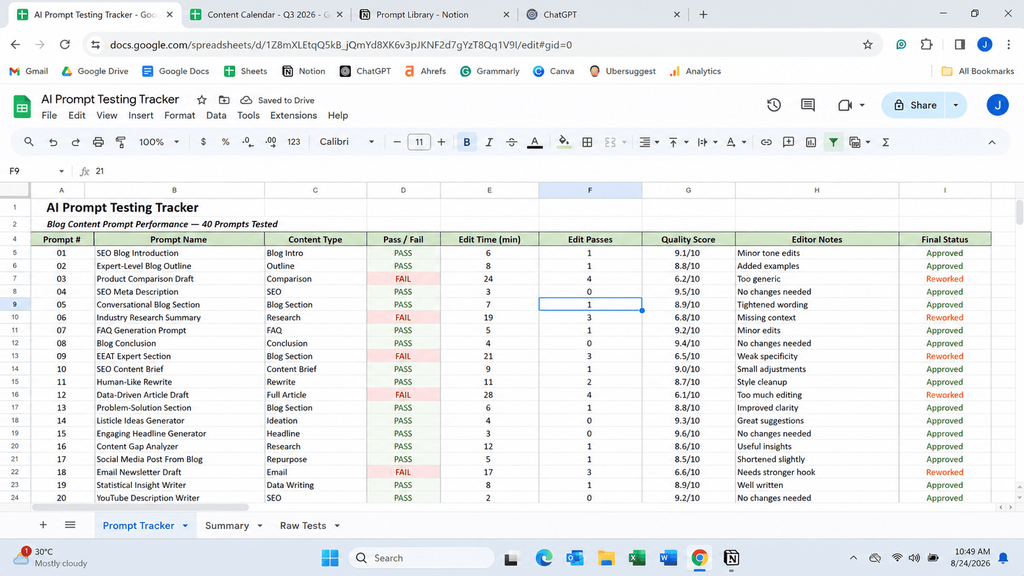1024x576 pixels.
Task: Click the video meeting camera icon
Action: (845, 105)
